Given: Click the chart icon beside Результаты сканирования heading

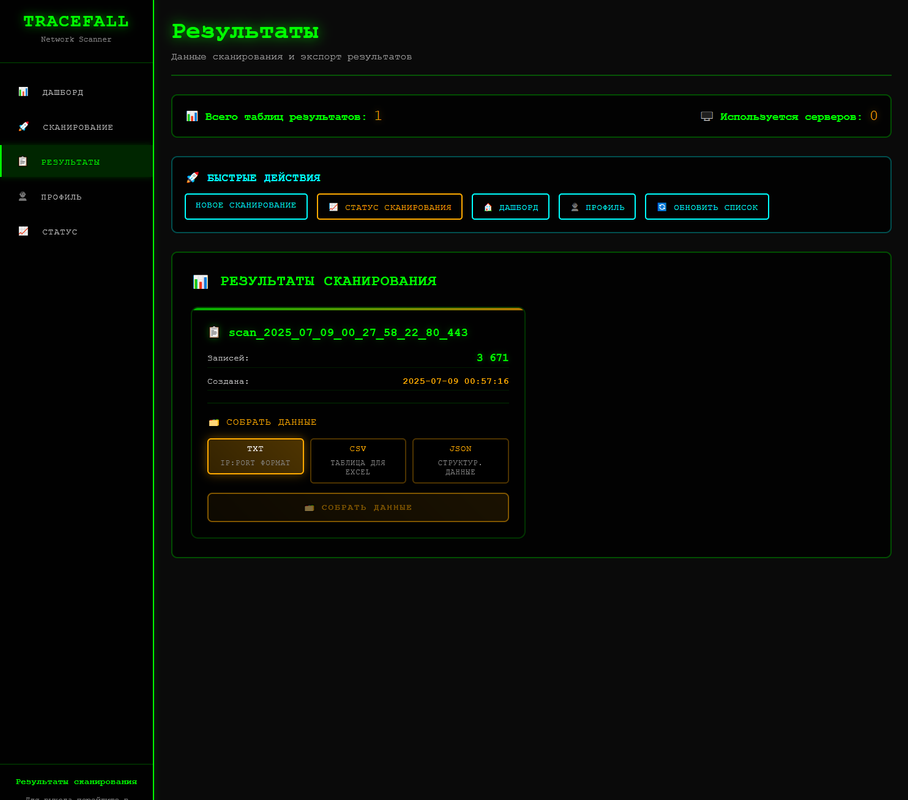Looking at the screenshot, I should tap(200, 282).
